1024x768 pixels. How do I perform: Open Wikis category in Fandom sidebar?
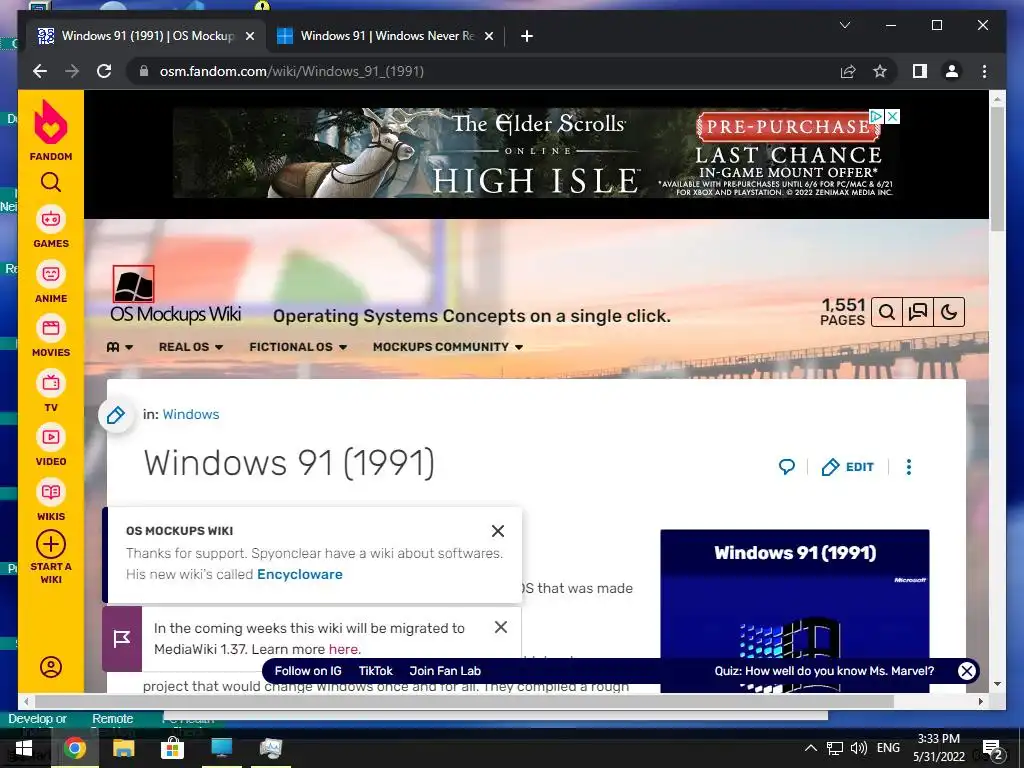(50, 501)
